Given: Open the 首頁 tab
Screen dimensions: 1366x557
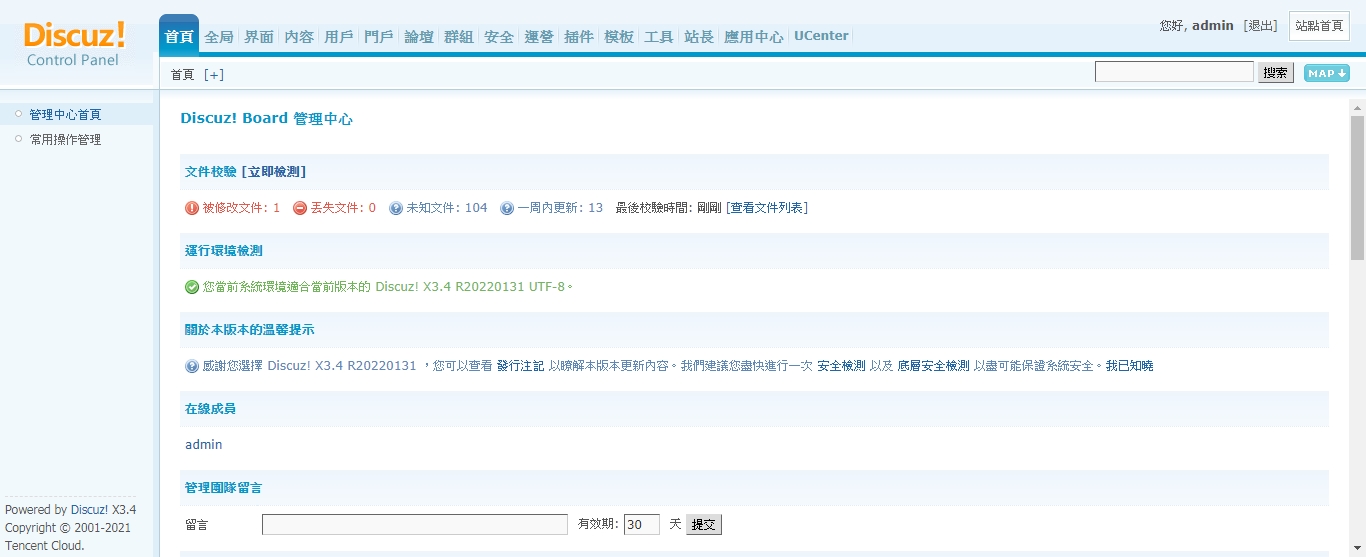Looking at the screenshot, I should pyautogui.click(x=179, y=36).
